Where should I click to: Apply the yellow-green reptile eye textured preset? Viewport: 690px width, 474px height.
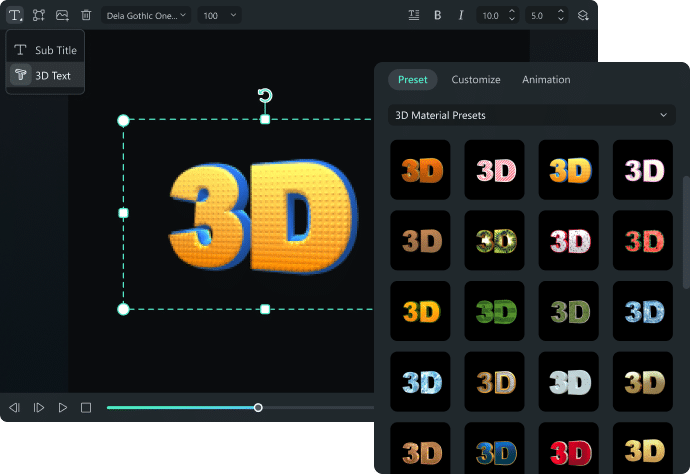coord(494,240)
